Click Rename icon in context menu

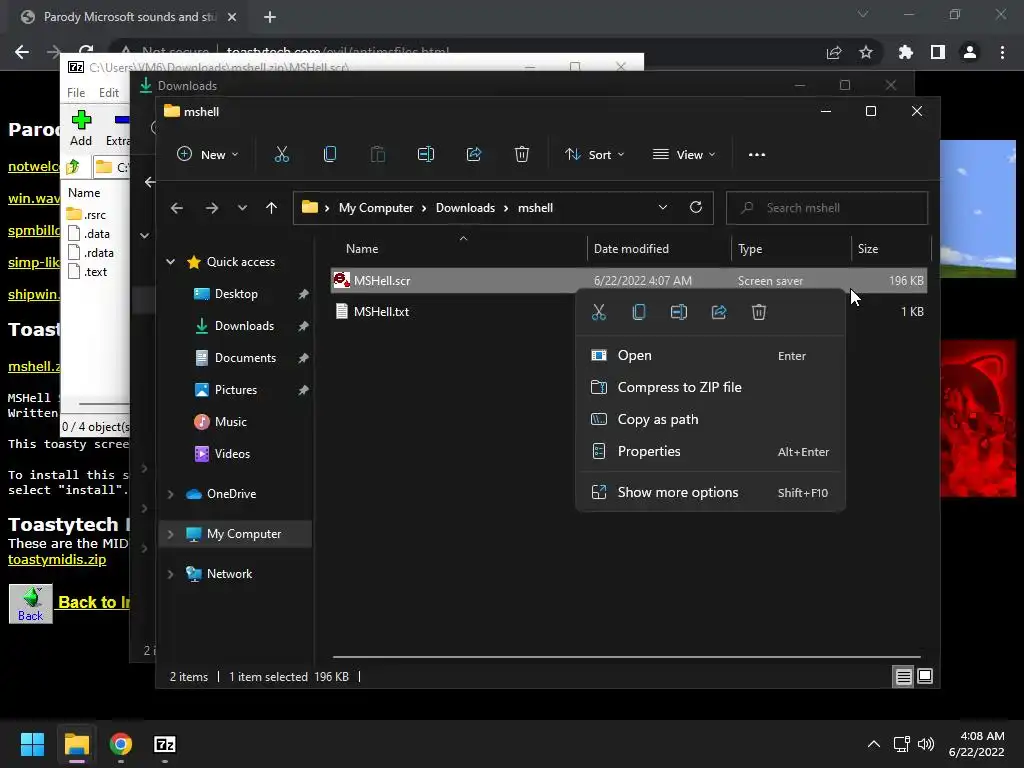(679, 312)
